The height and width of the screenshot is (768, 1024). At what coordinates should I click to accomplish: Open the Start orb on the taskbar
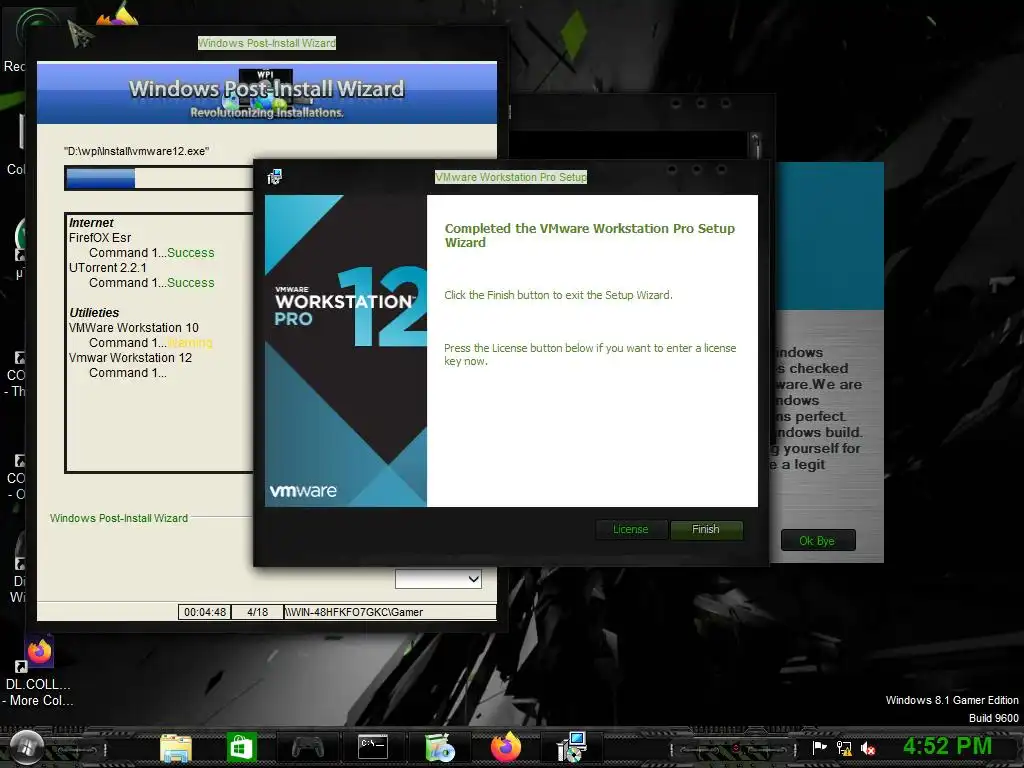pyautogui.click(x=26, y=746)
